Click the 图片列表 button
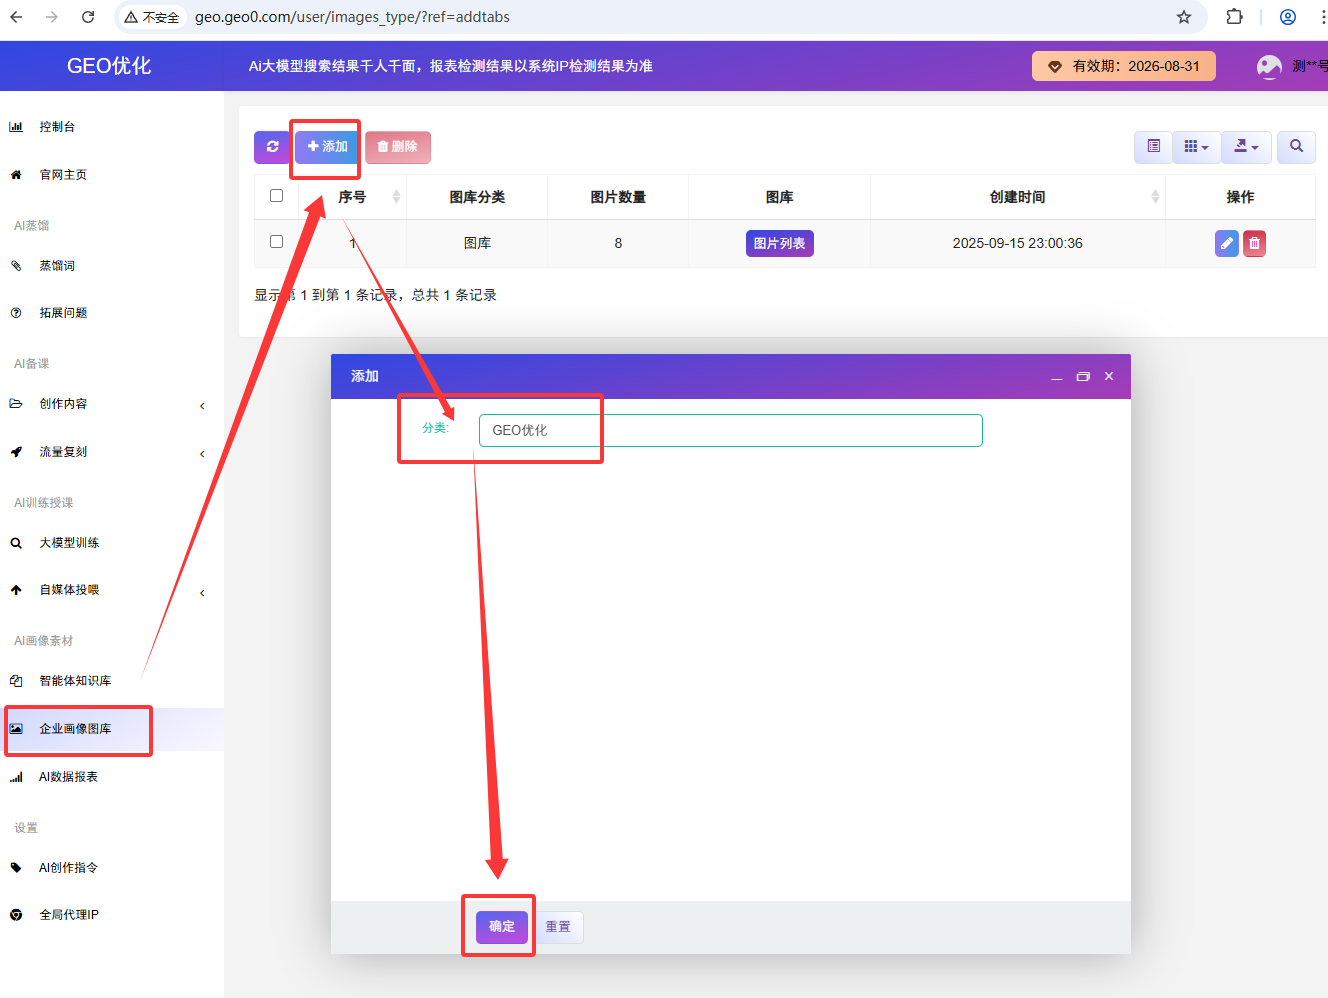1328x998 pixels. (779, 243)
